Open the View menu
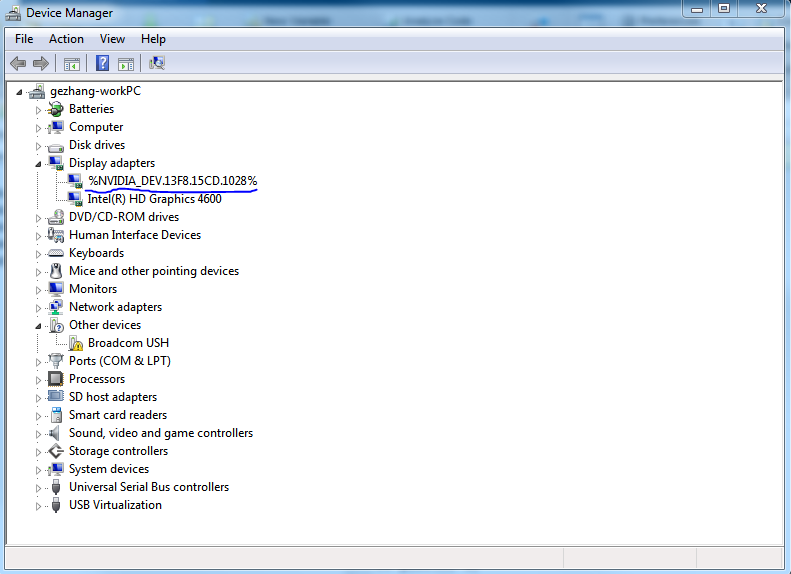This screenshot has height=574, width=791. coord(112,39)
